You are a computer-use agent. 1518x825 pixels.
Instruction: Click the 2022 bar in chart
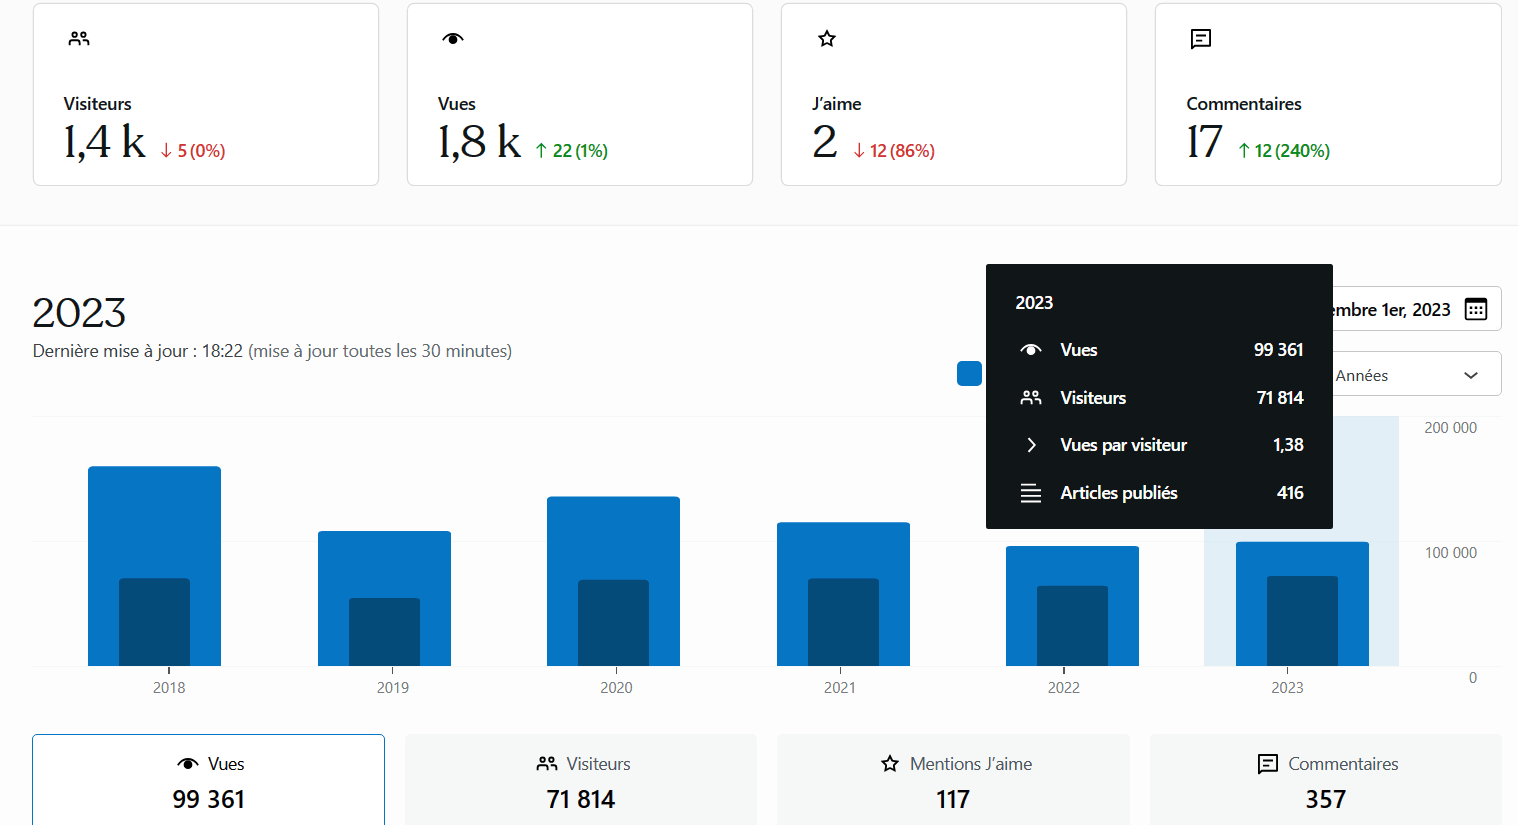coord(1072,606)
